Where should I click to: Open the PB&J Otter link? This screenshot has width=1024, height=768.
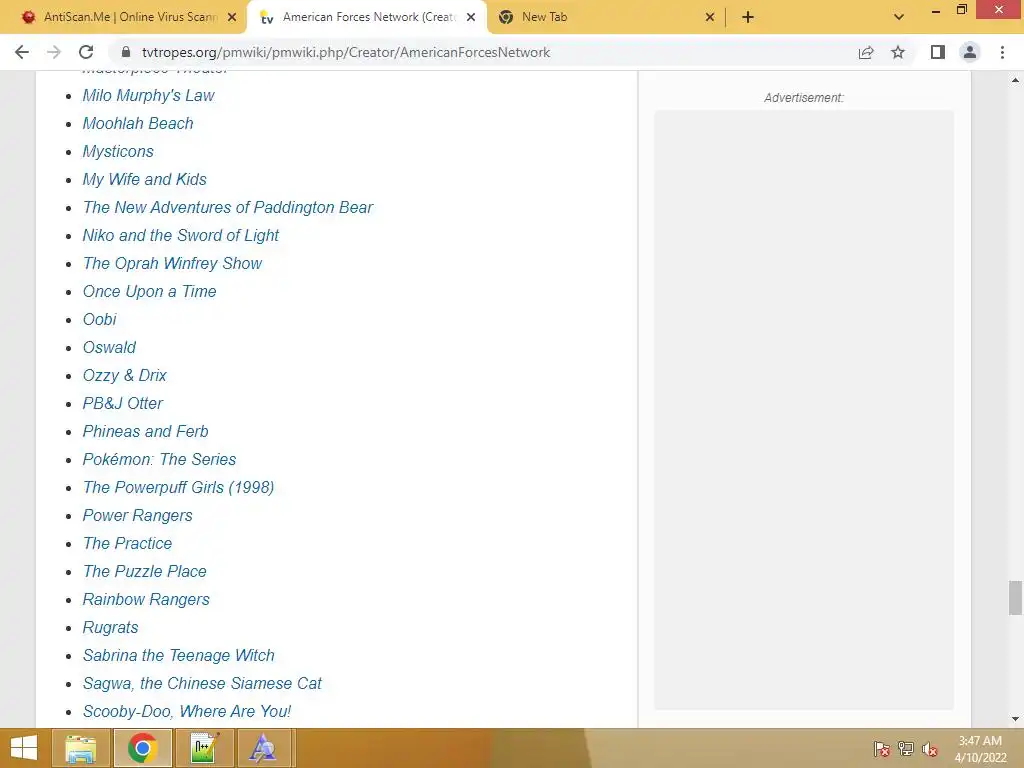point(123,404)
